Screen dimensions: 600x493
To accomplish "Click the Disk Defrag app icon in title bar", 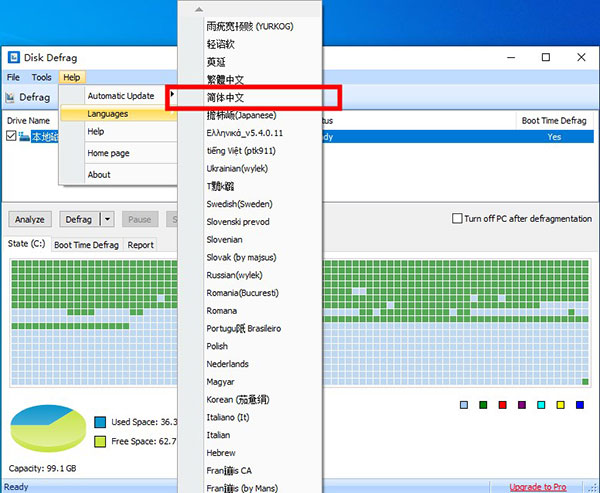I will (x=13, y=57).
